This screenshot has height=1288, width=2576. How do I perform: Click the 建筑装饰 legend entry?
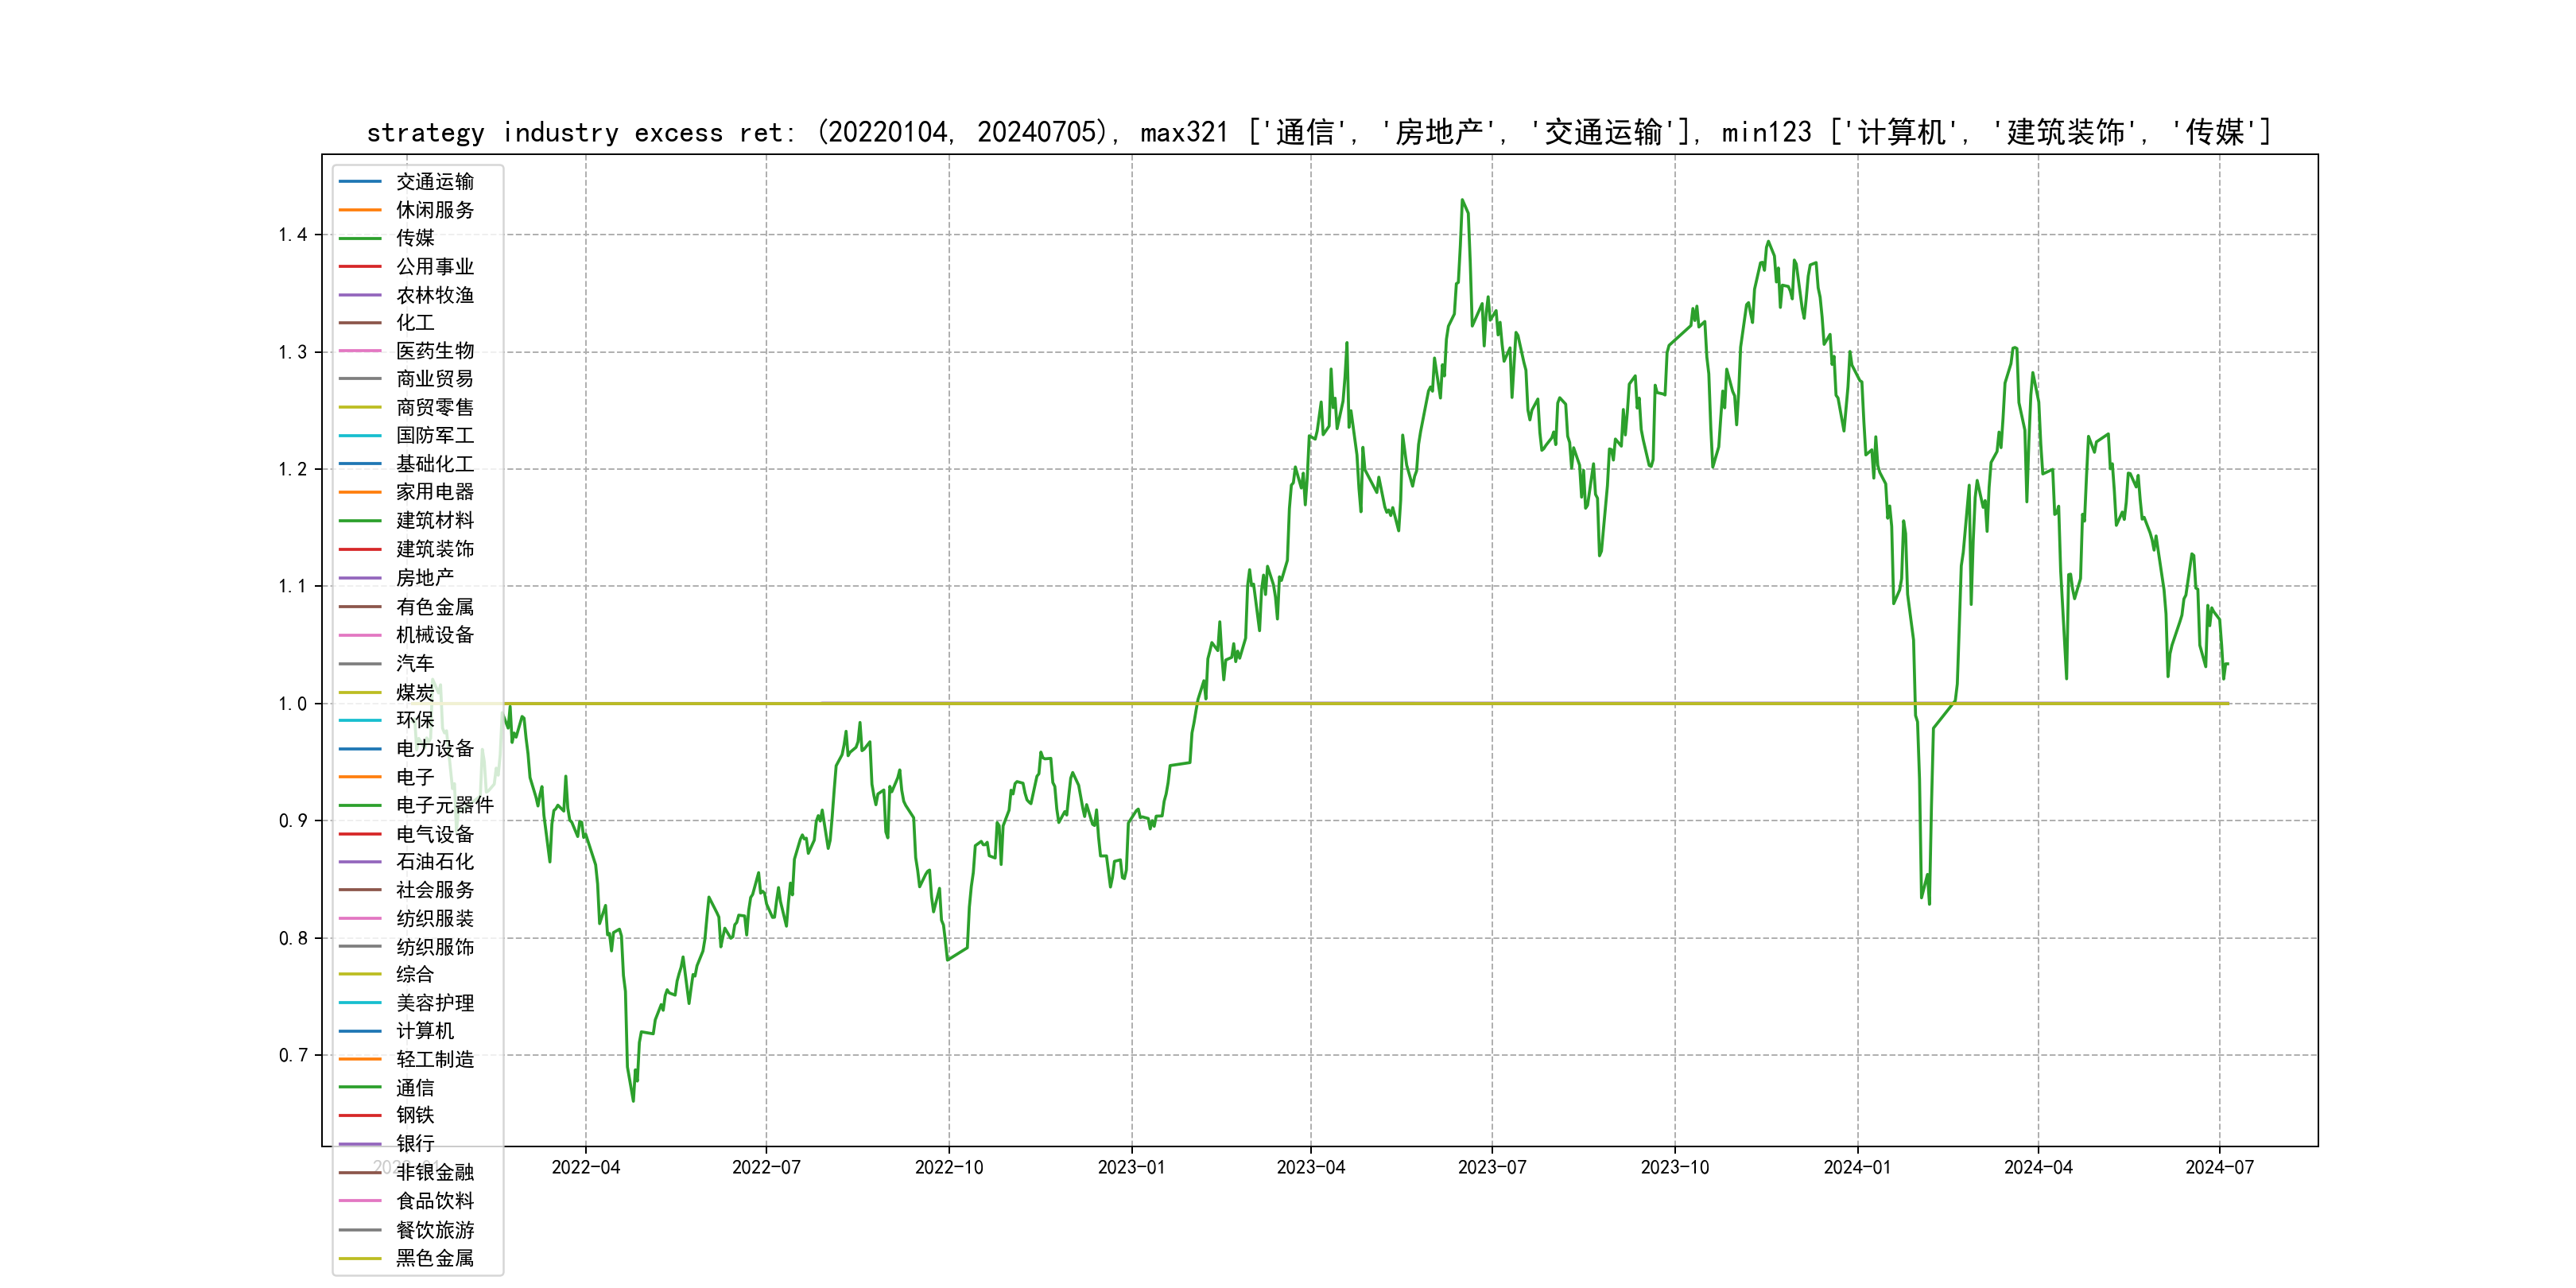click(434, 549)
